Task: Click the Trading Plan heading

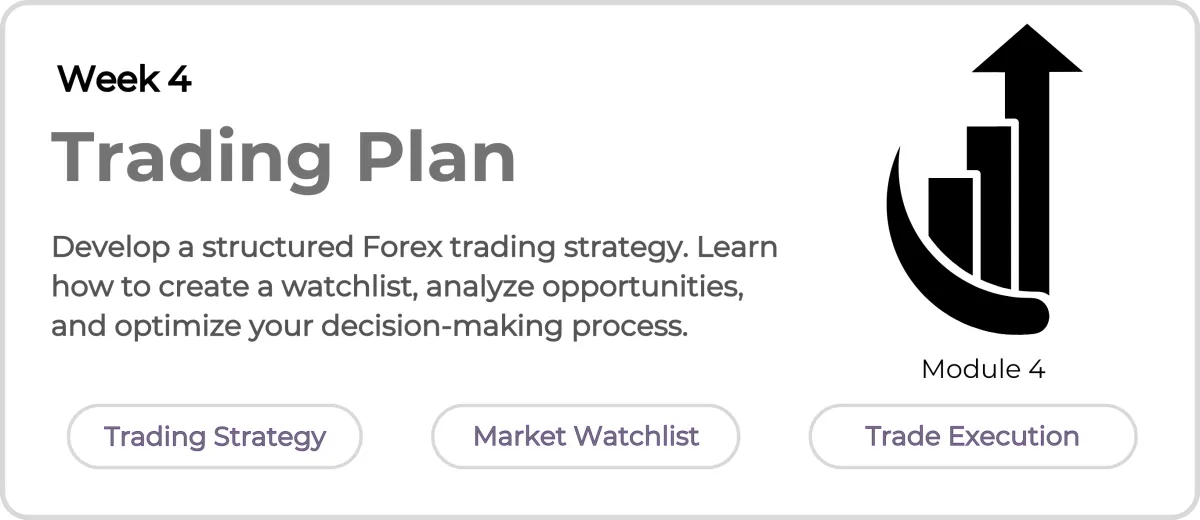Action: click(x=284, y=158)
